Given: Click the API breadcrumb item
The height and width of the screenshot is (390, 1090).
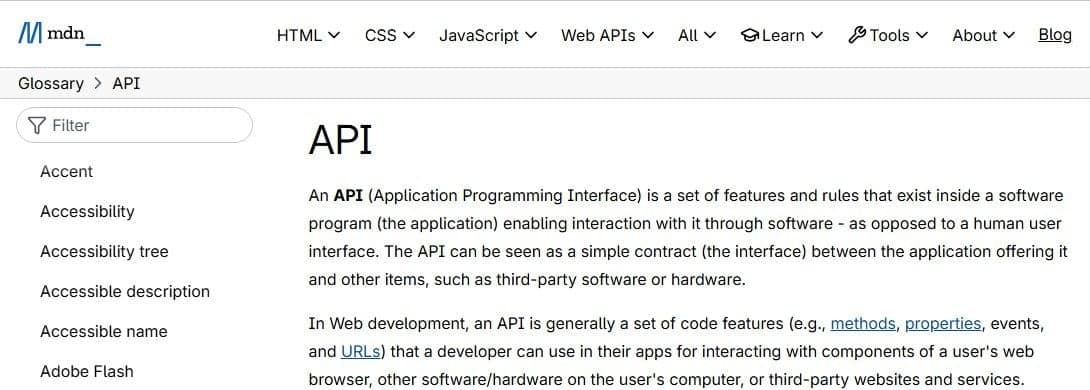Looking at the screenshot, I should point(127,83).
